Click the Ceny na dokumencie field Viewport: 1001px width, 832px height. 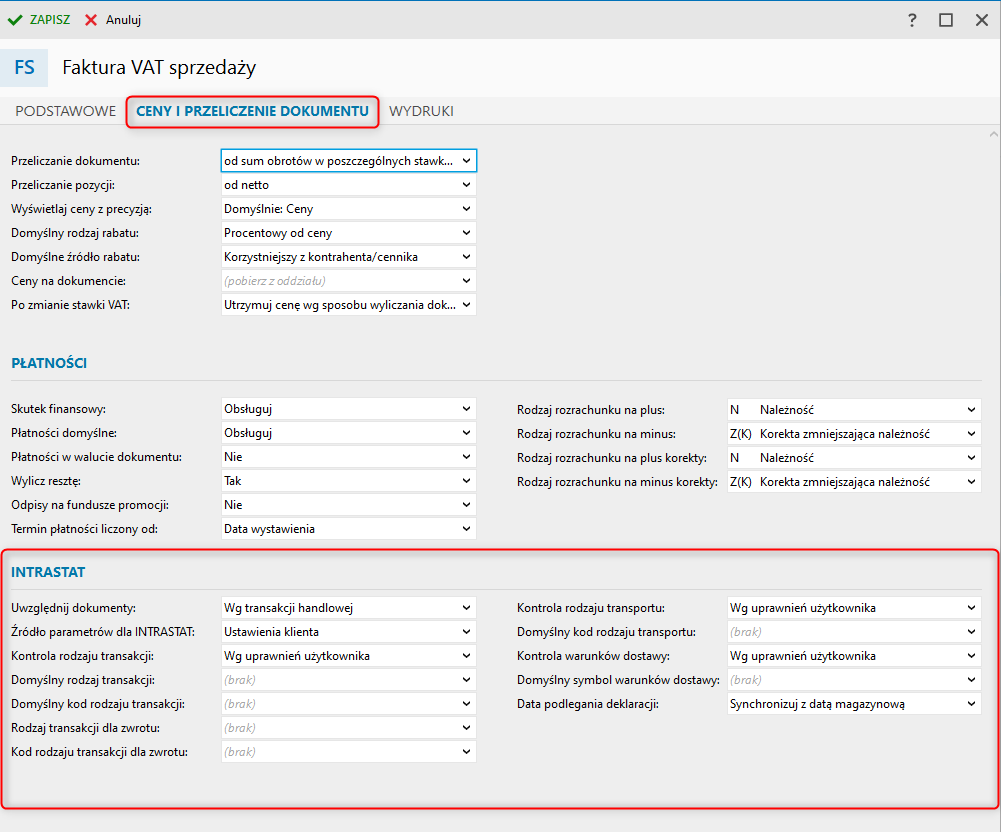[x=340, y=281]
